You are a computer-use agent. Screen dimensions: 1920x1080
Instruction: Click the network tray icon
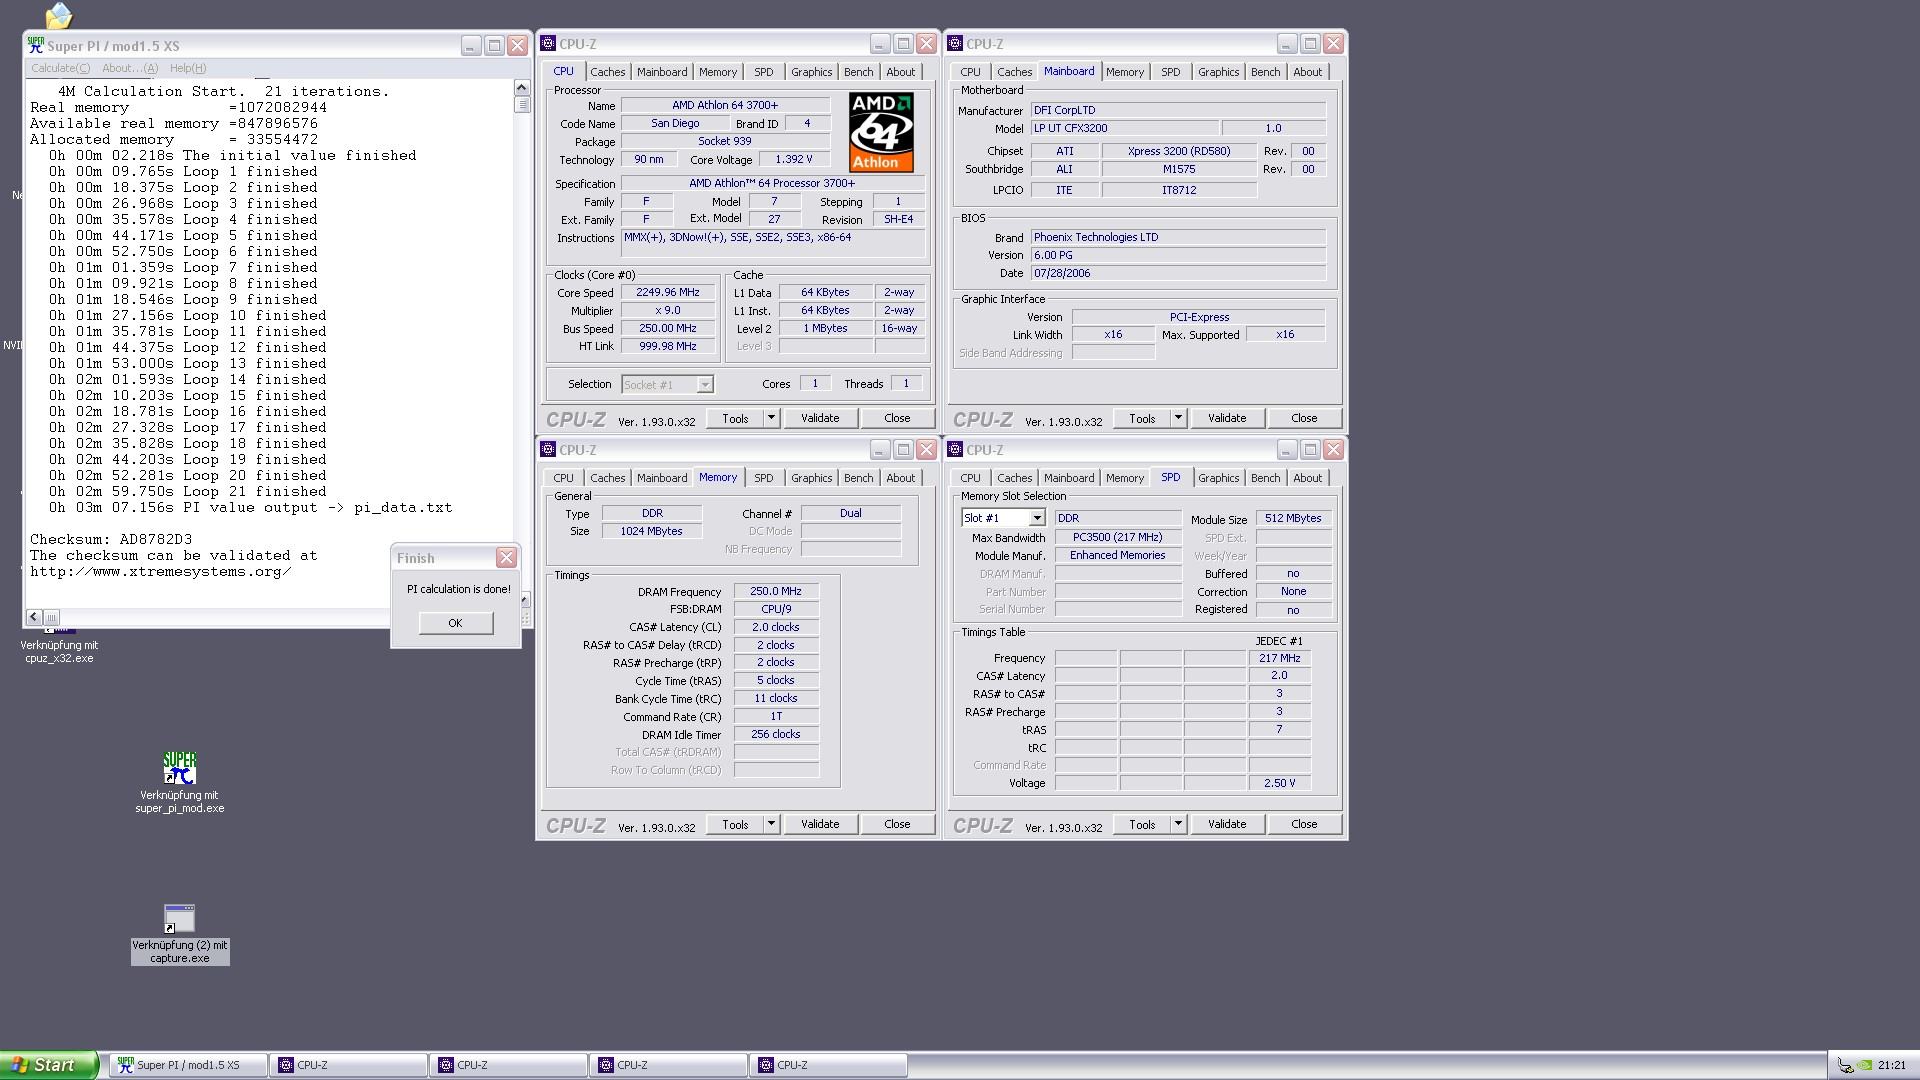coord(1846,1066)
